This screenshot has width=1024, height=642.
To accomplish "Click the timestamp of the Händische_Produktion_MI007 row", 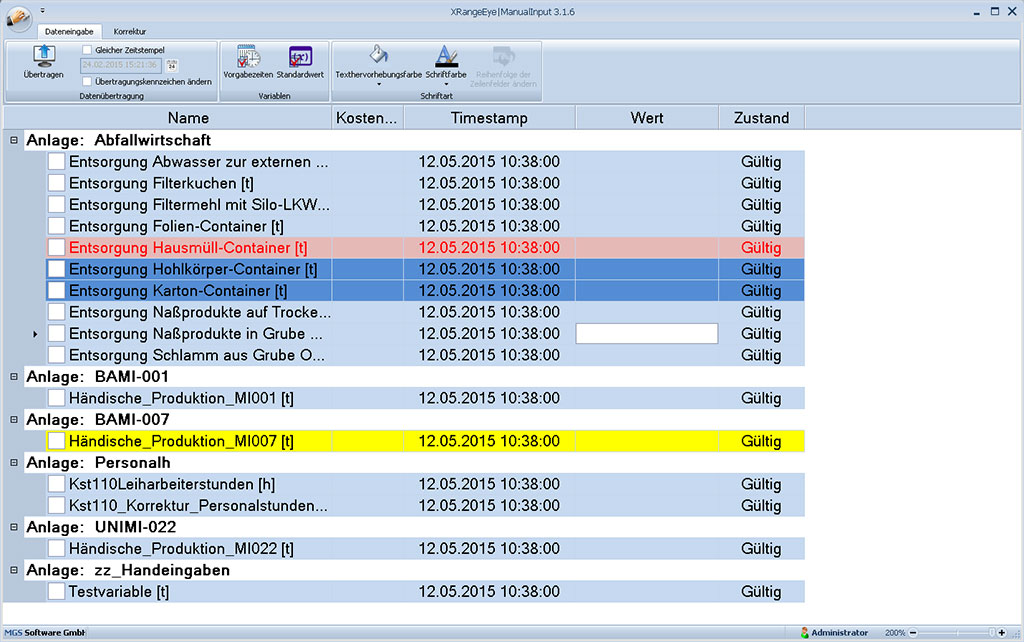I will (489, 441).
